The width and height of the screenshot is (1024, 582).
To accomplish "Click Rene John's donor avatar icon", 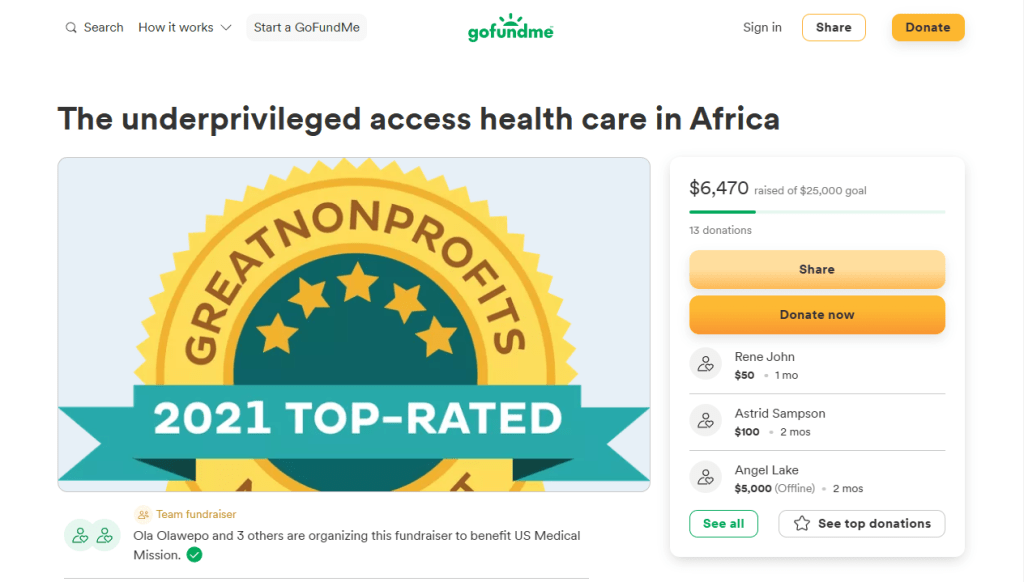I will 706,364.
